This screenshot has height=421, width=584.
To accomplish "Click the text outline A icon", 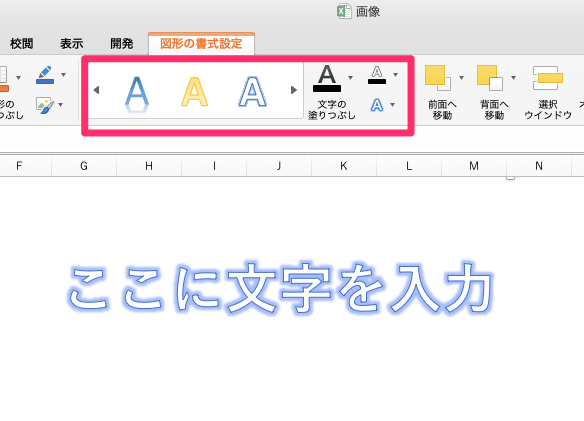I will click(x=377, y=75).
